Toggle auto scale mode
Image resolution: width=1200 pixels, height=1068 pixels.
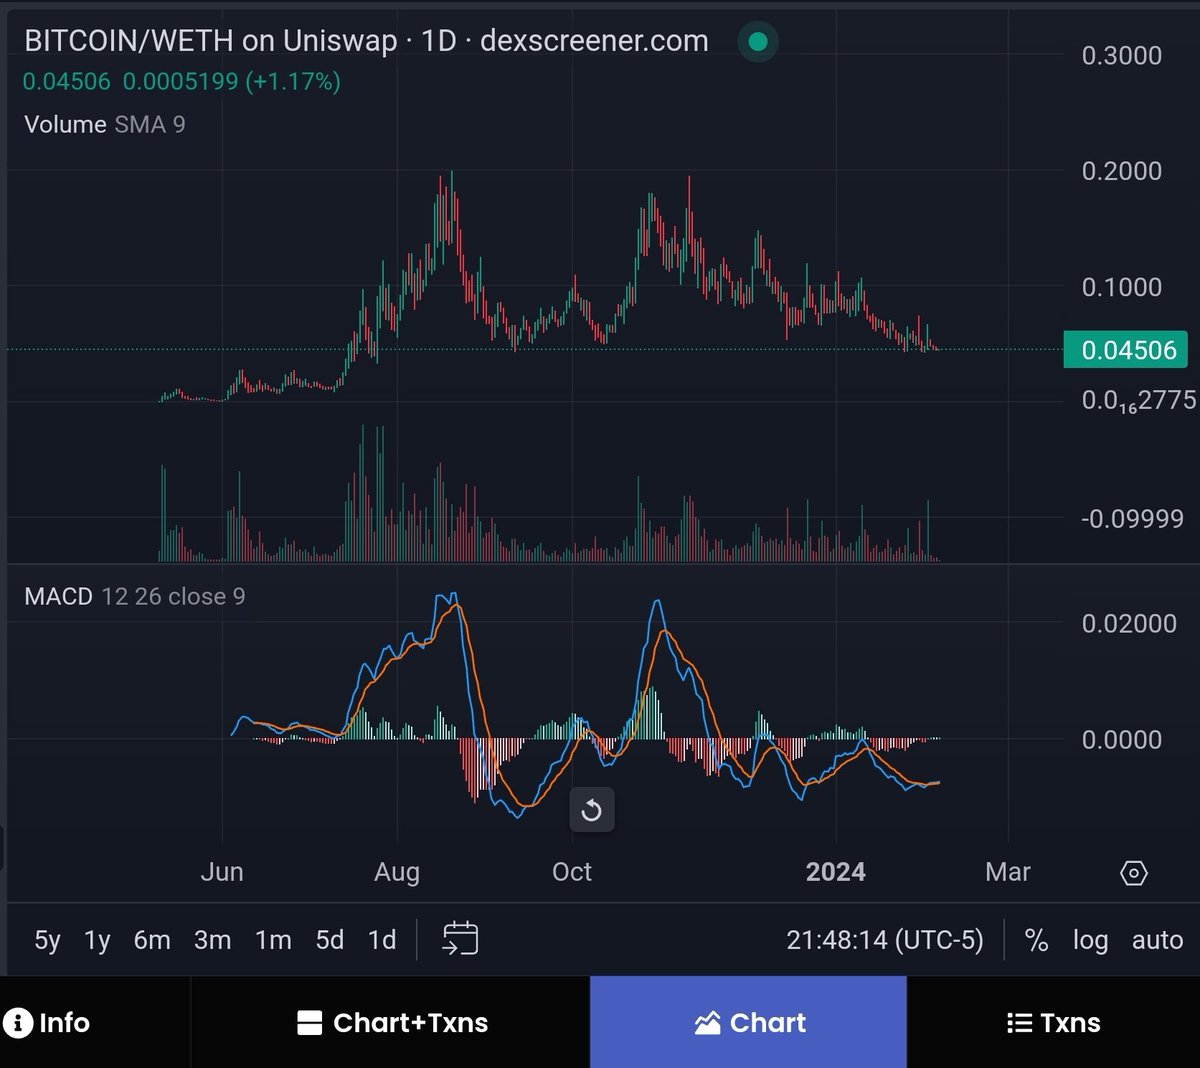(1157, 940)
